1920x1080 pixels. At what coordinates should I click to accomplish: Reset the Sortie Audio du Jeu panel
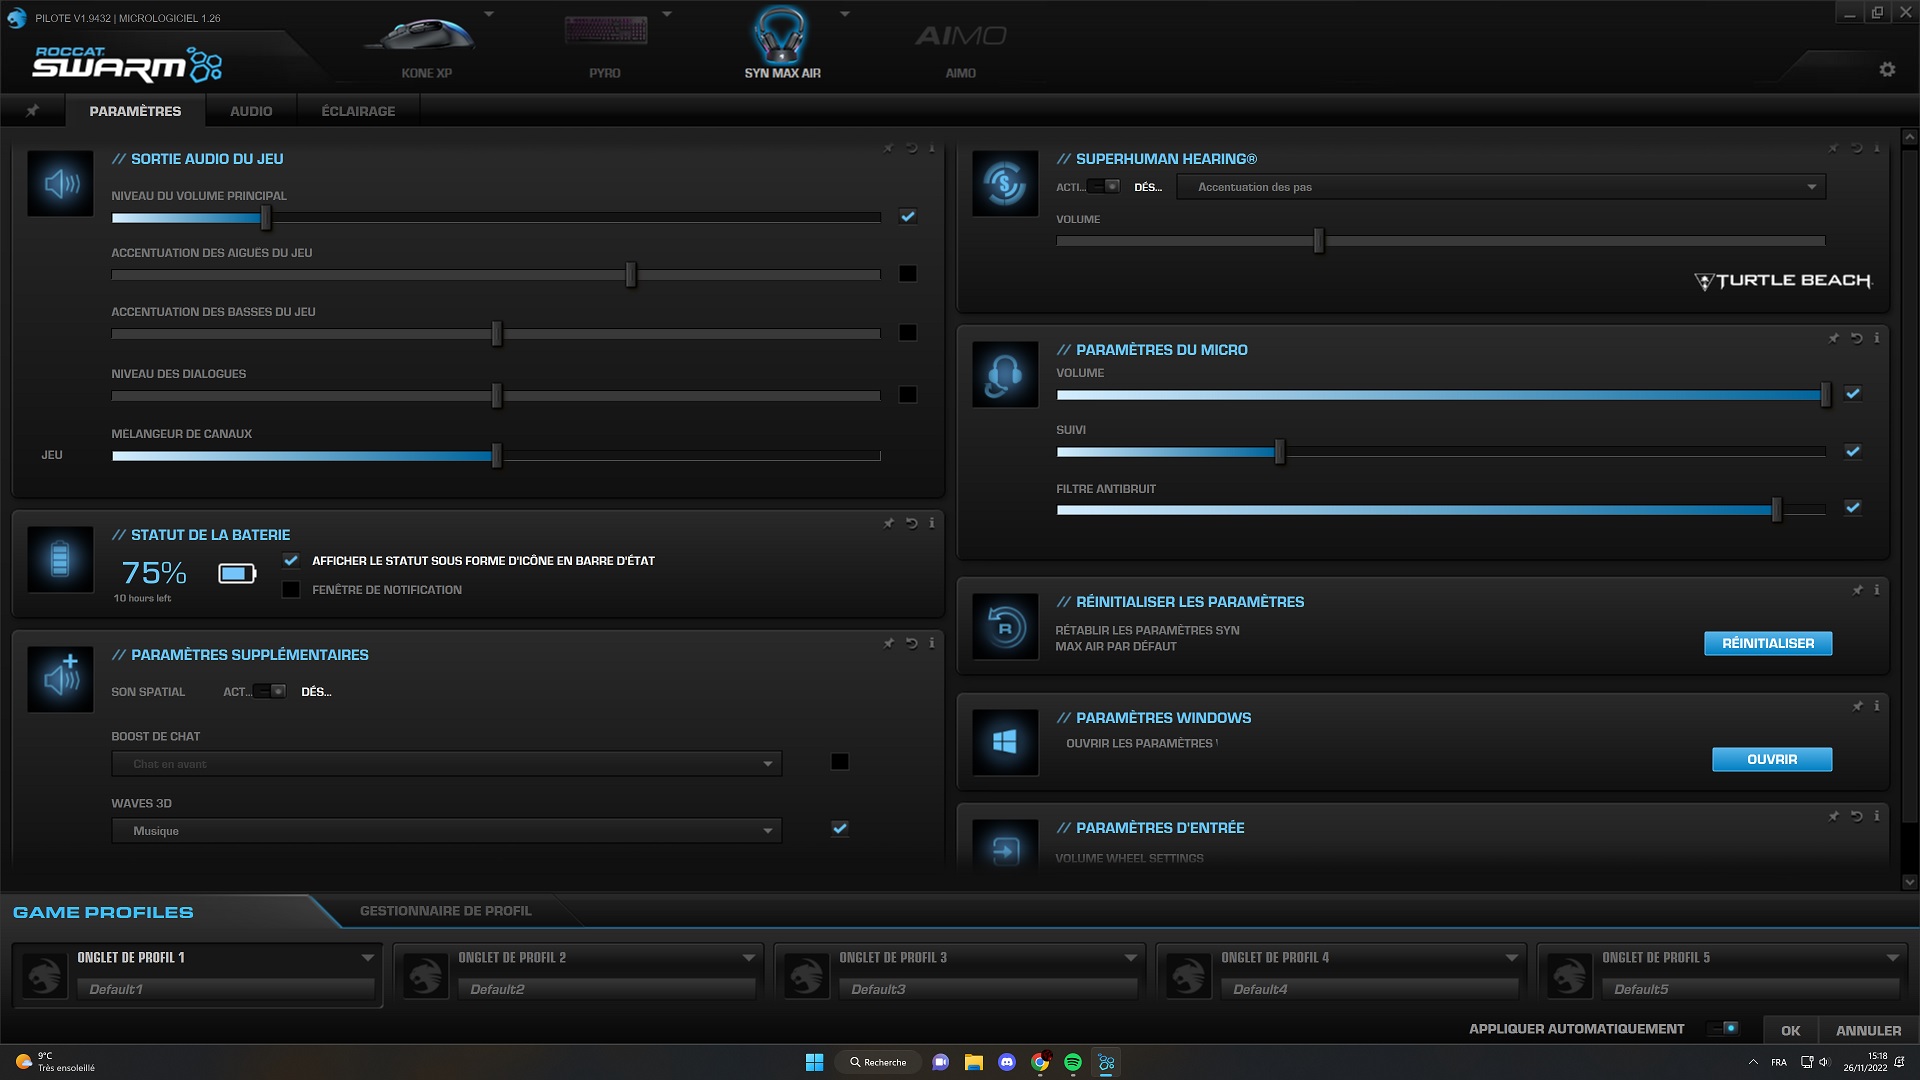click(x=911, y=148)
